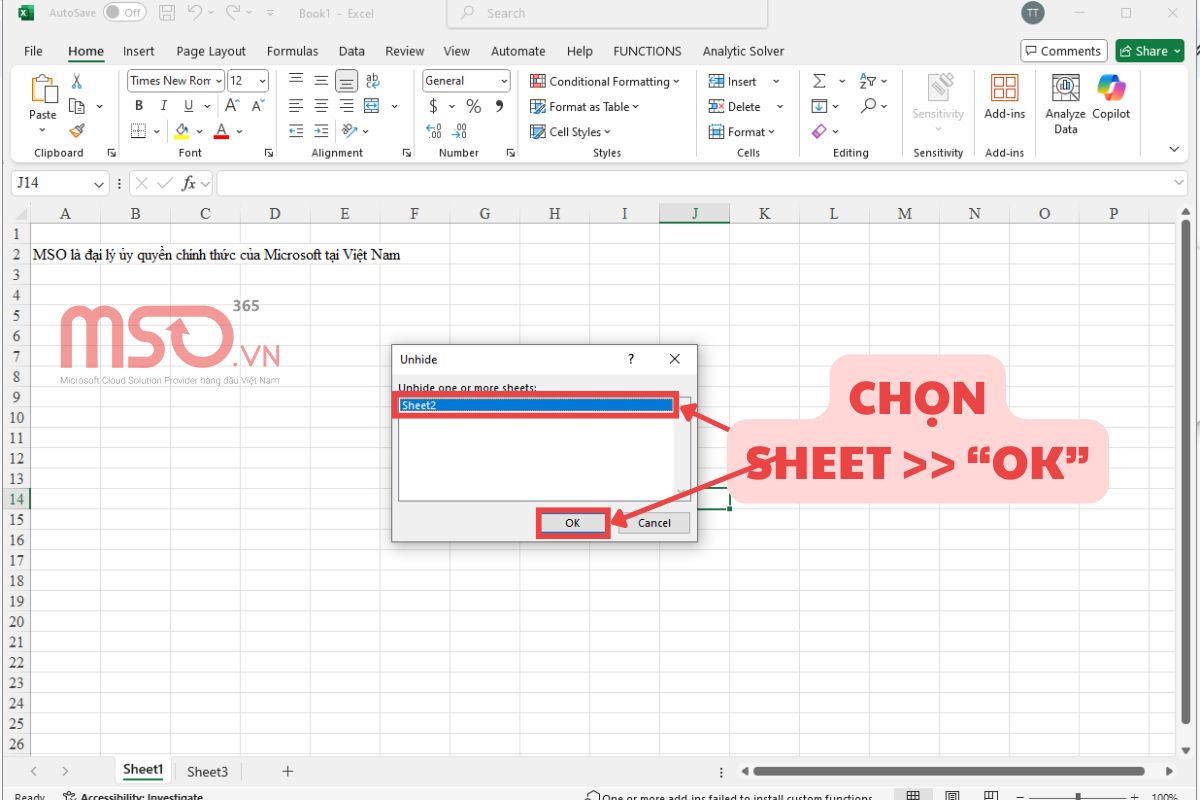
Task: Increase indent in Alignment group
Action: 321,131
